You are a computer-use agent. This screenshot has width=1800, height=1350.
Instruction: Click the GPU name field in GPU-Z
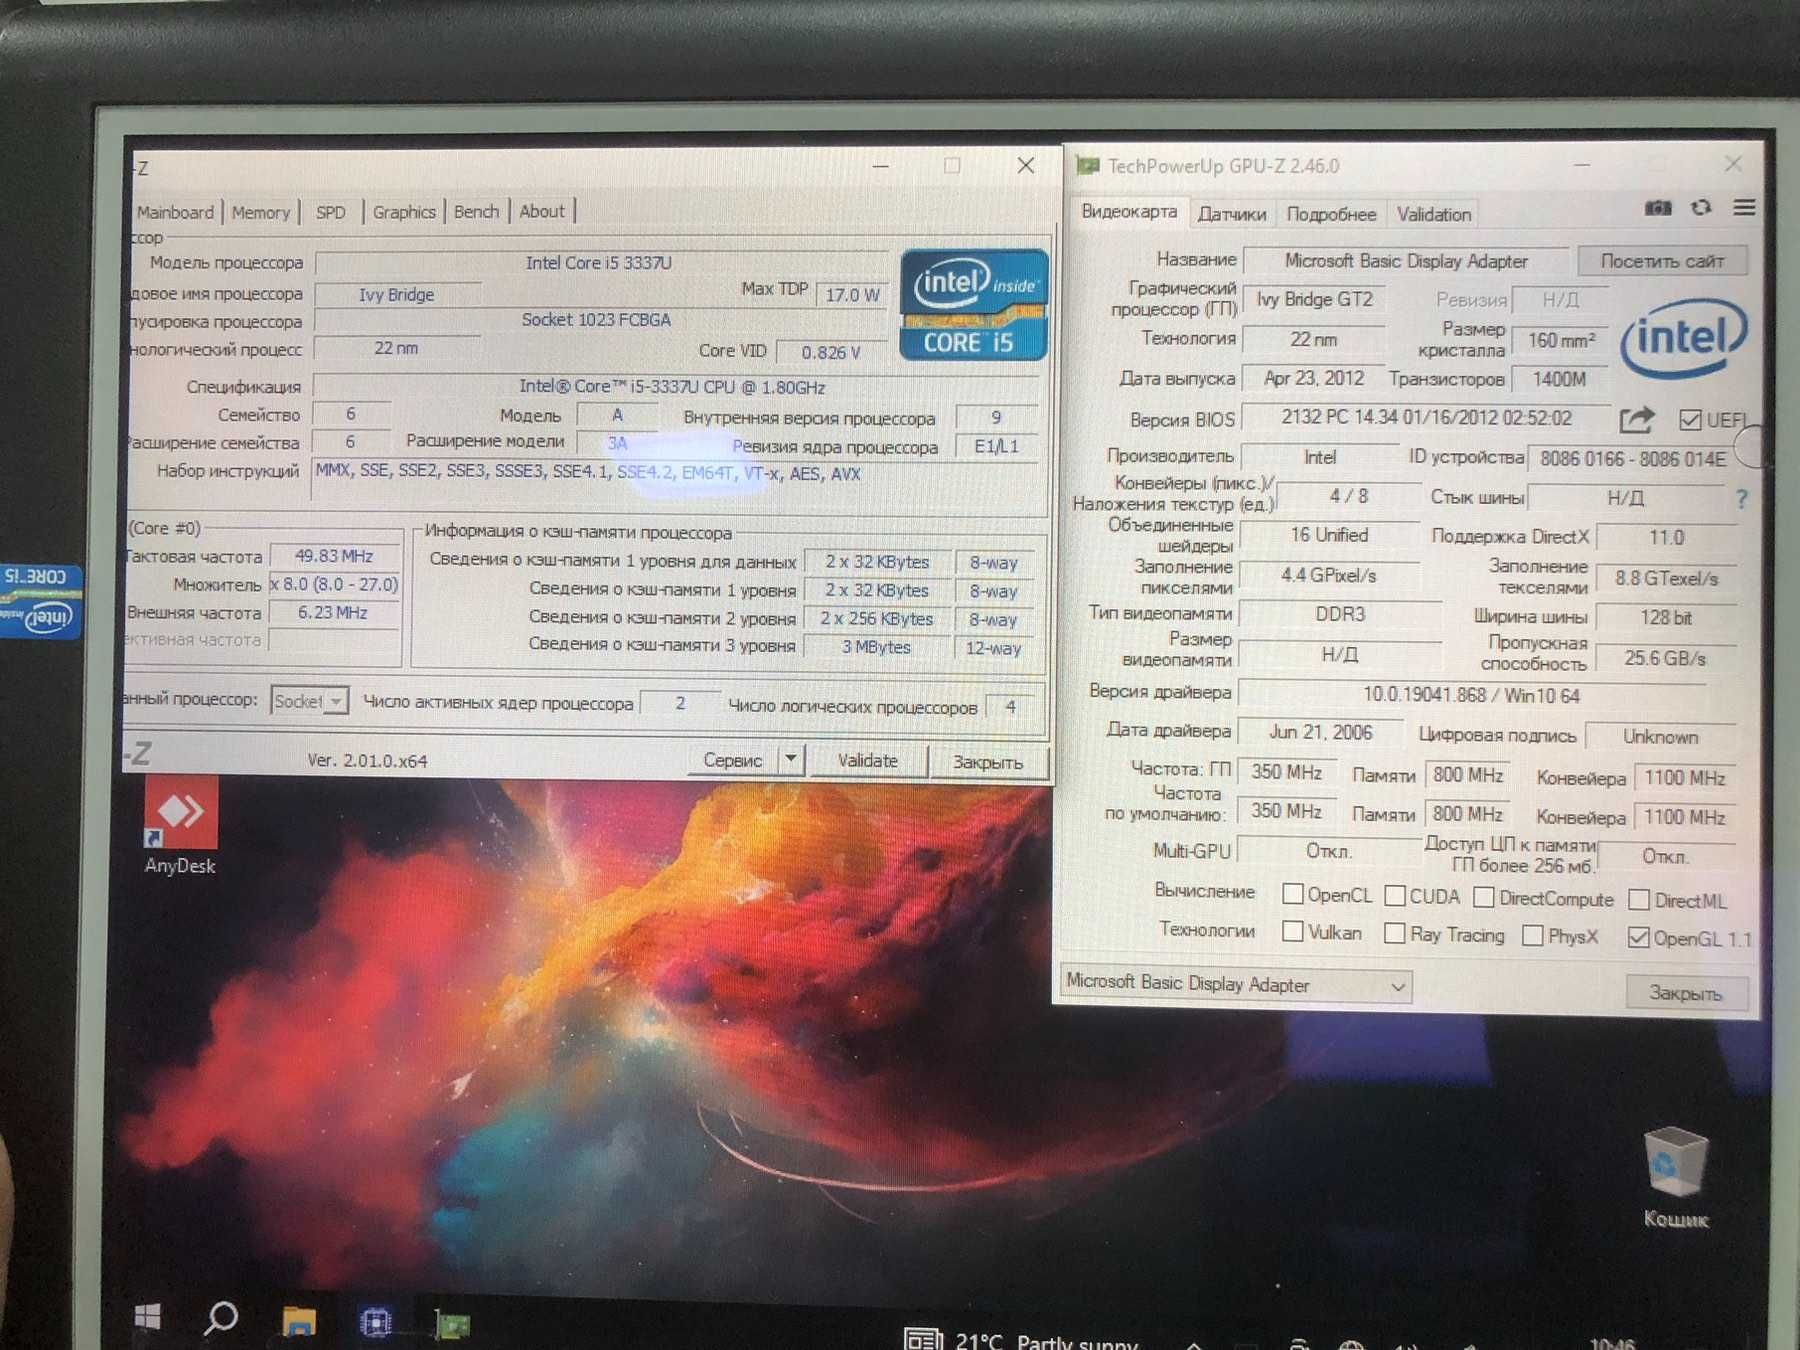[1405, 261]
